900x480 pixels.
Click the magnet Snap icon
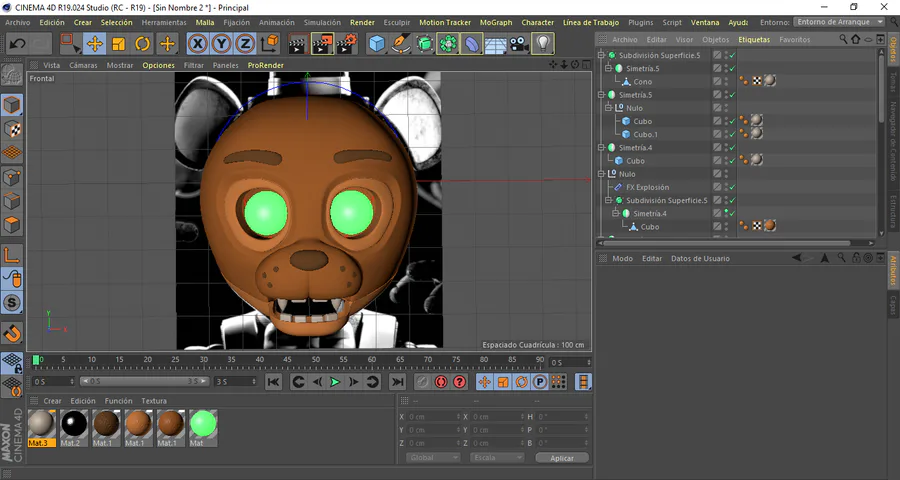pyautogui.click(x=12, y=333)
